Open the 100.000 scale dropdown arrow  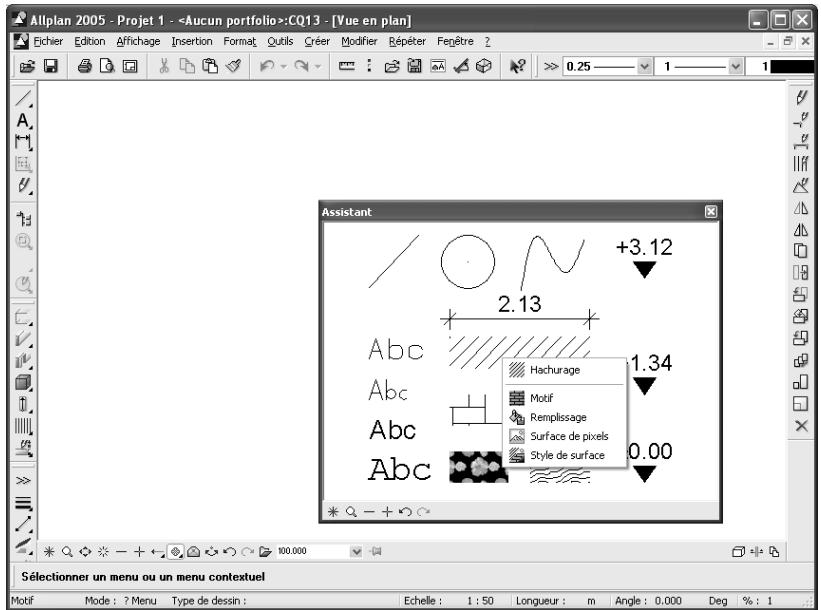357,551
